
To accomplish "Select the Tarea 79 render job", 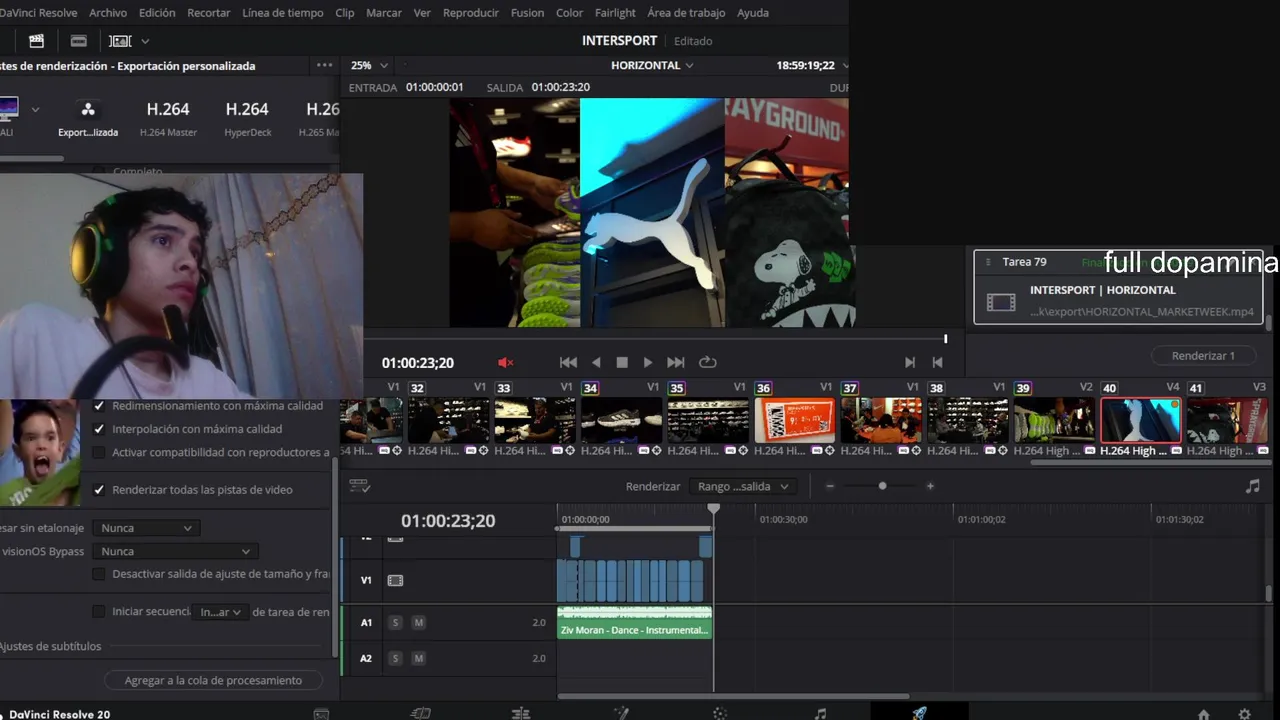I will (1119, 287).
